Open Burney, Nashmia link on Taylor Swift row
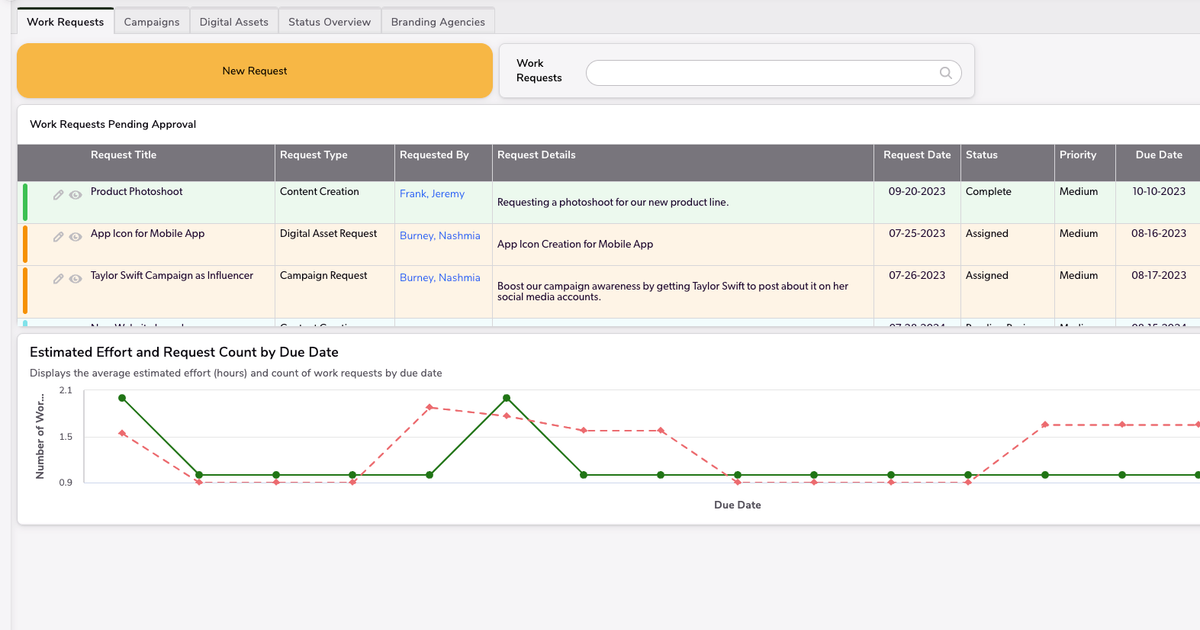The image size is (1200, 630). (440, 278)
